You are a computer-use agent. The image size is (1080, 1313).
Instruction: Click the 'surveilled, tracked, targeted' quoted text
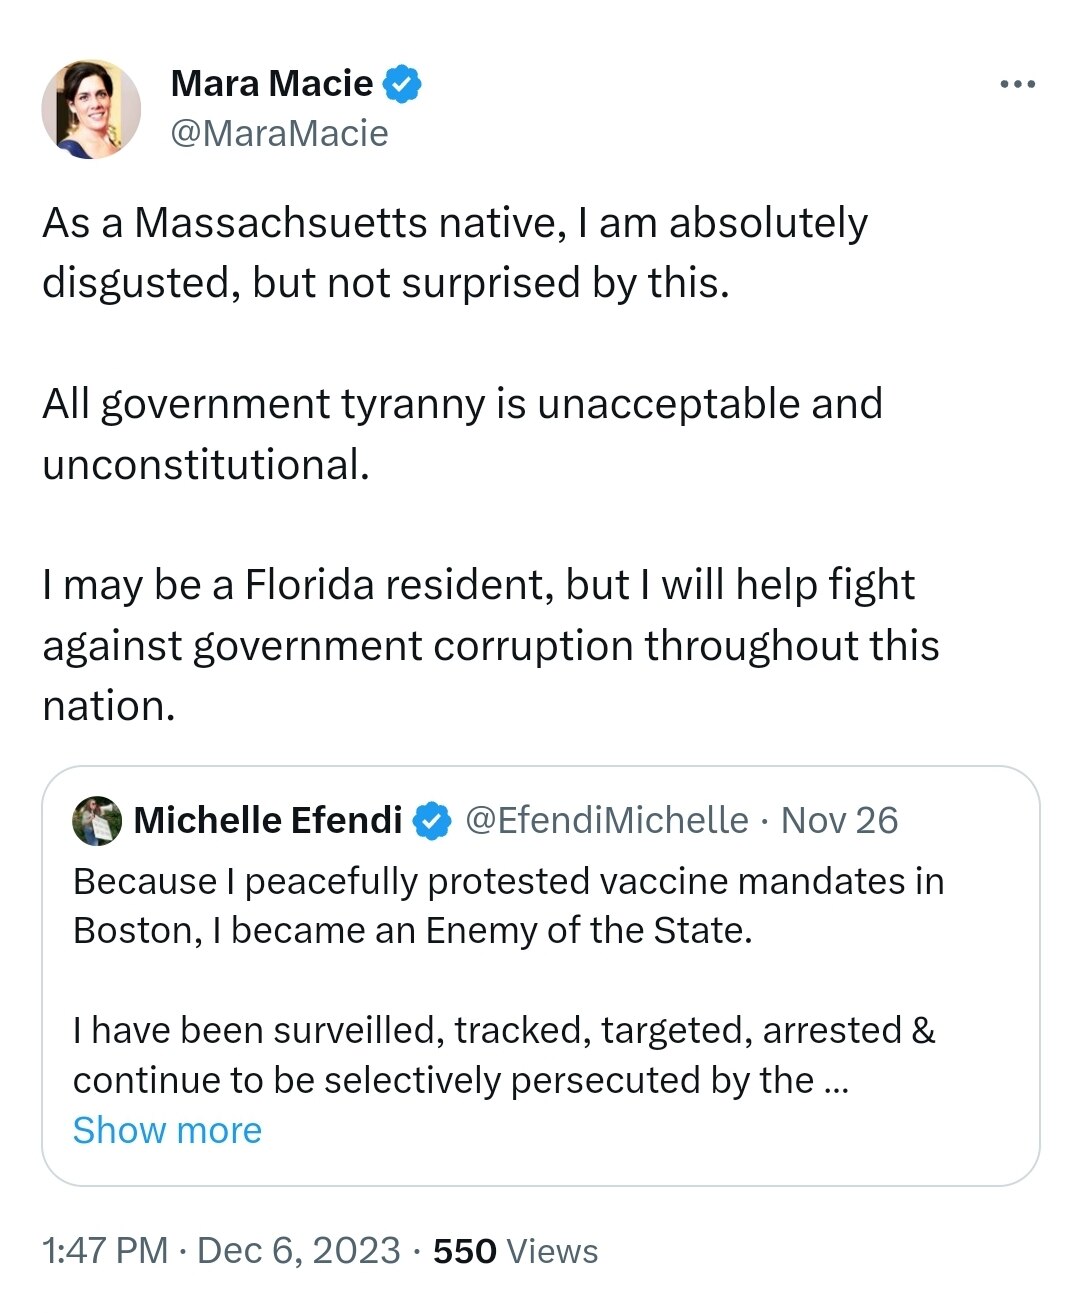click(504, 1031)
